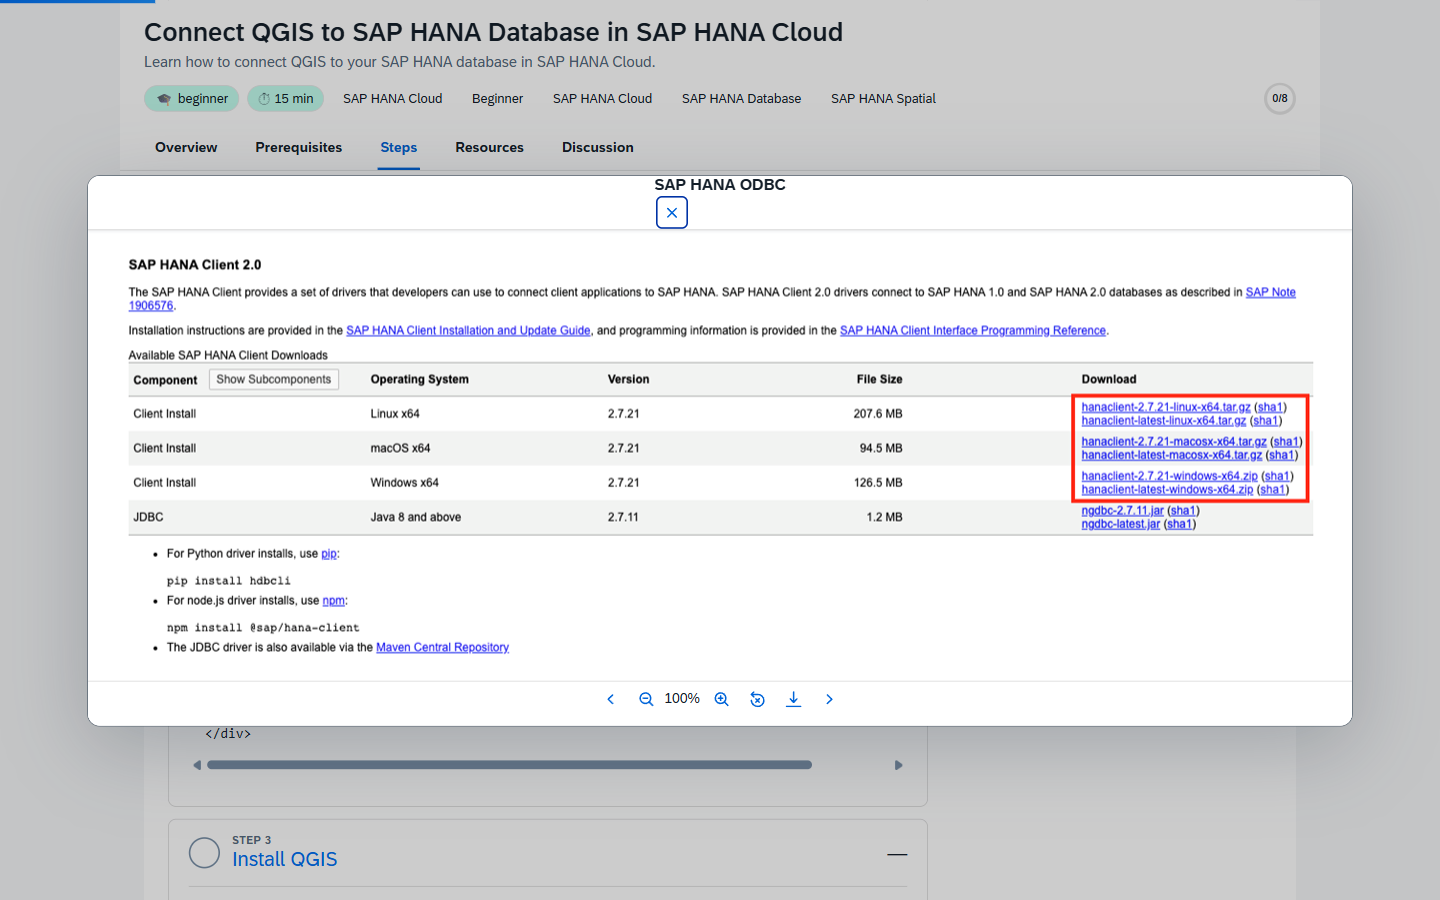Click the Beginner tag link

pos(497,98)
